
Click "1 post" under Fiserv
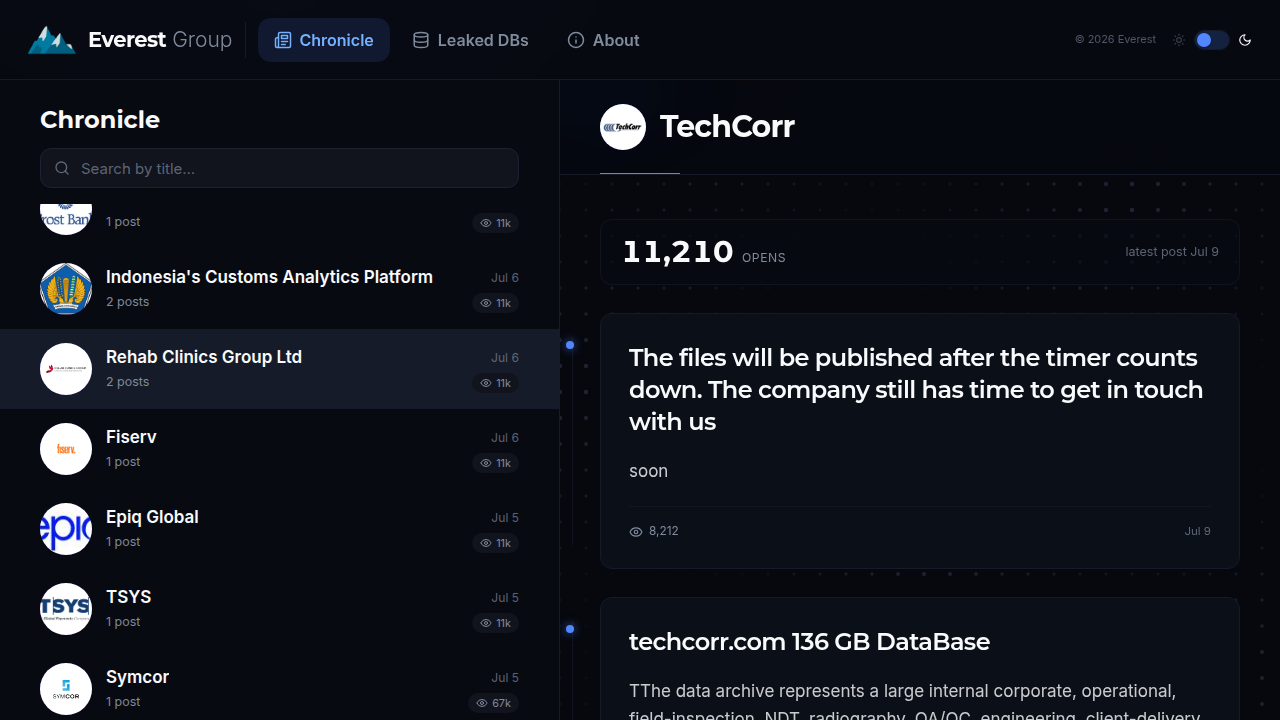point(123,462)
